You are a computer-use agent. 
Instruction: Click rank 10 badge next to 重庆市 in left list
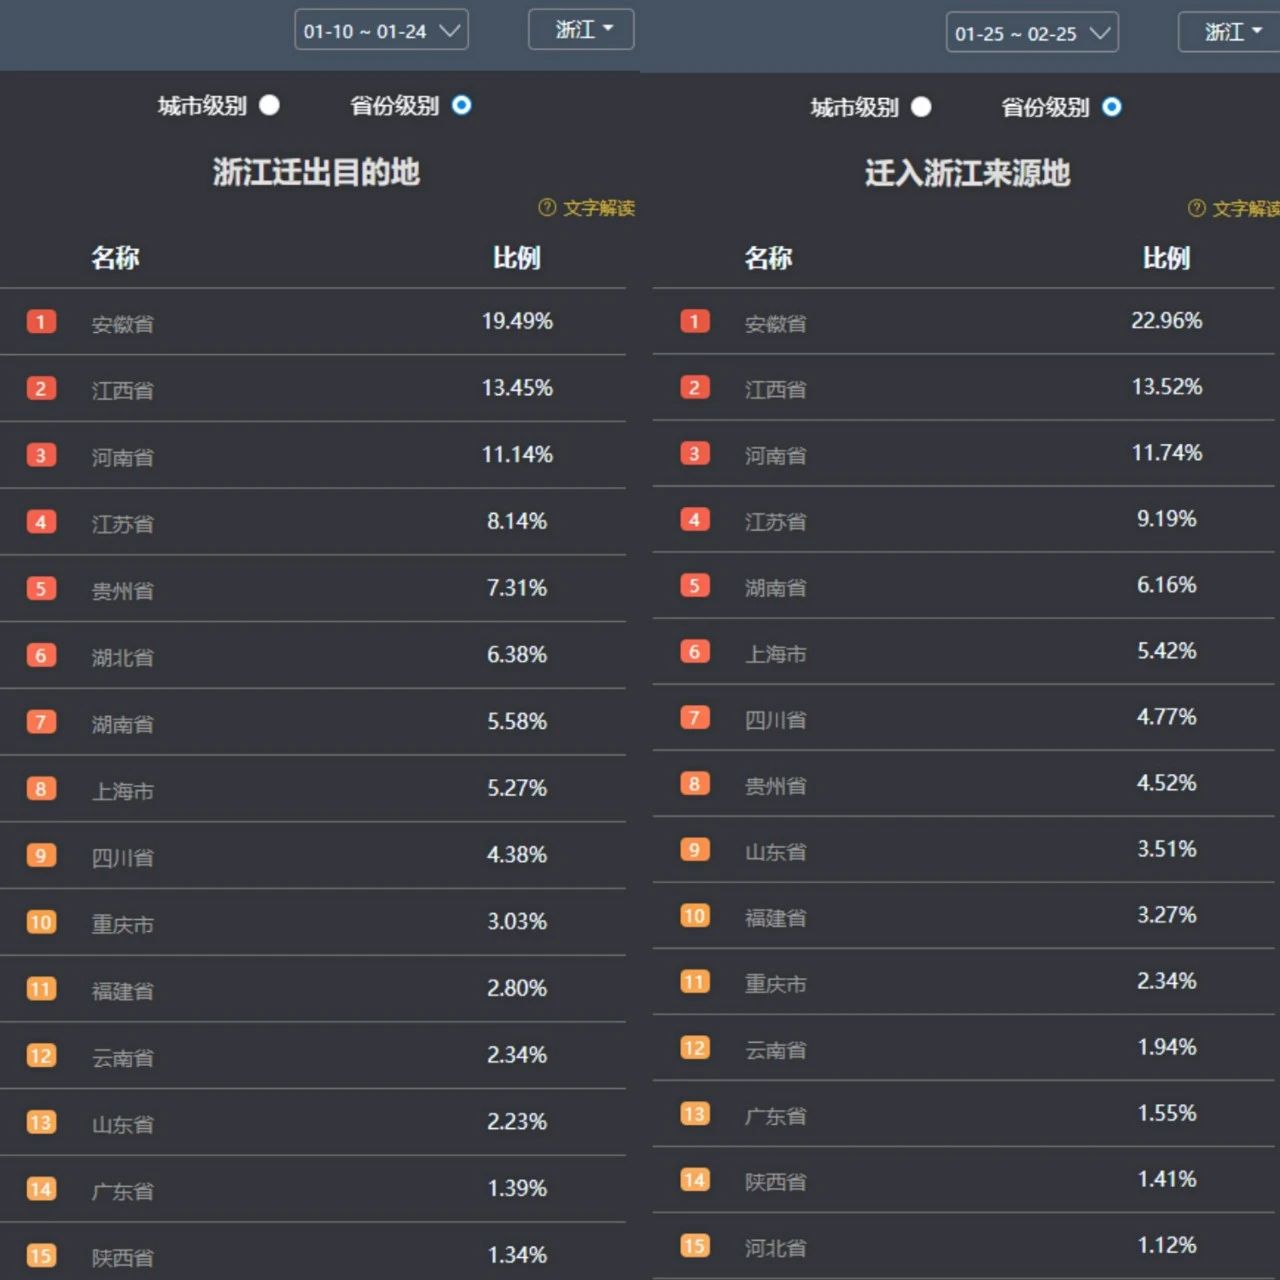tap(41, 922)
